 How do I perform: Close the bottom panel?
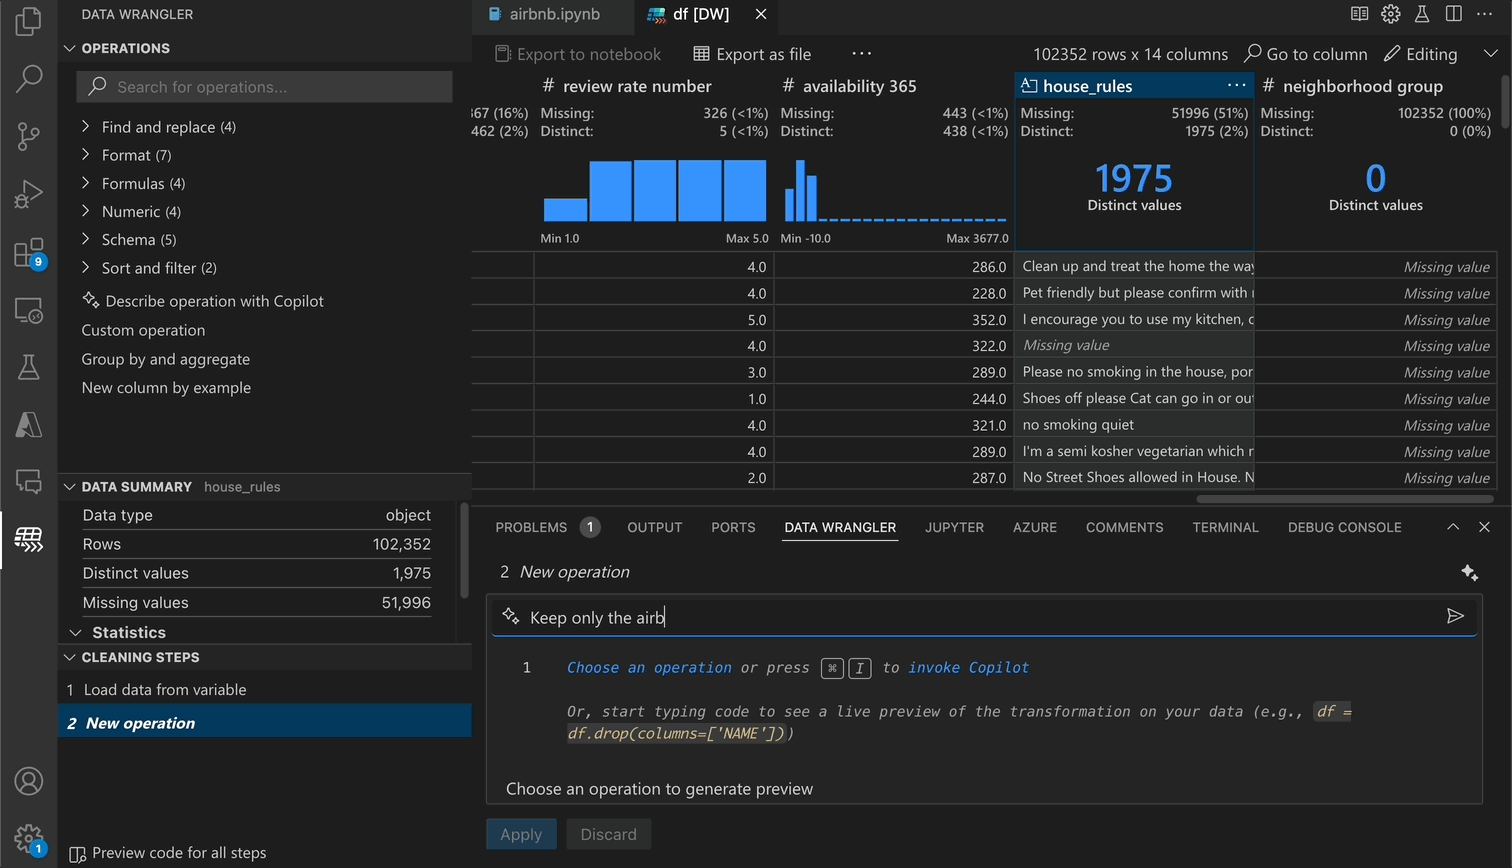point(1484,527)
